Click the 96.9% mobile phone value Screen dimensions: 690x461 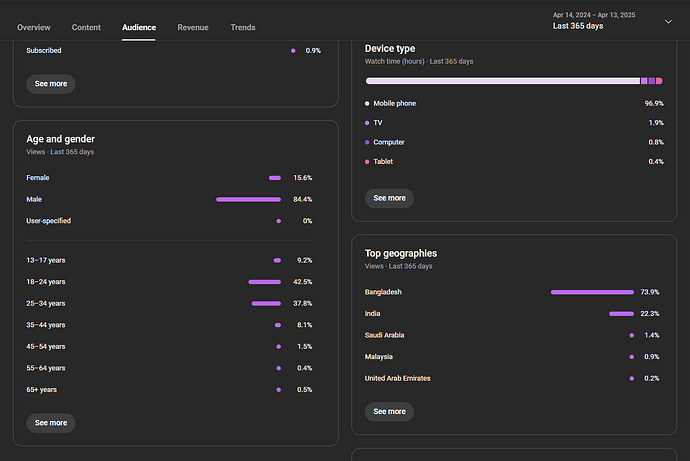(x=654, y=103)
